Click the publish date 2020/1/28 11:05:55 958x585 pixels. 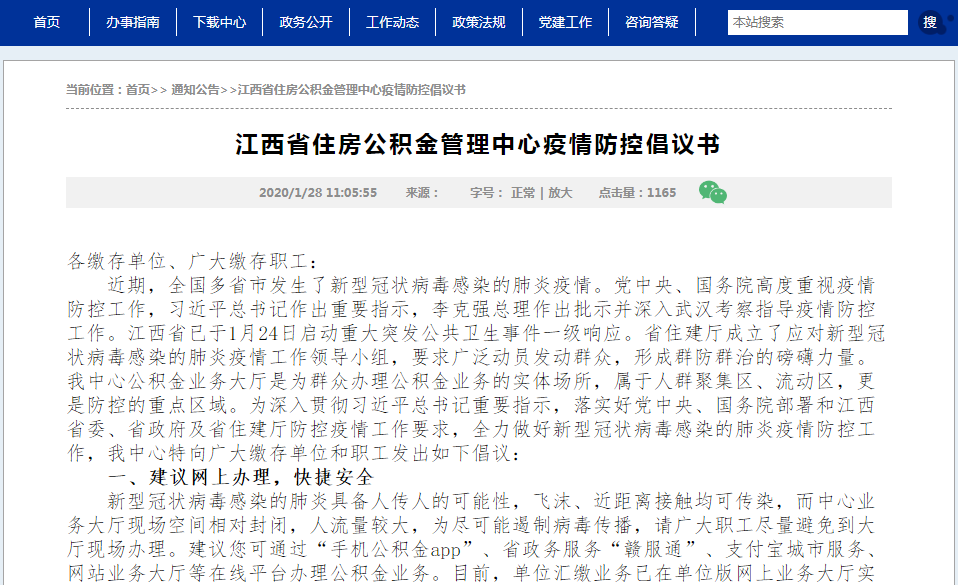pyautogui.click(x=317, y=193)
